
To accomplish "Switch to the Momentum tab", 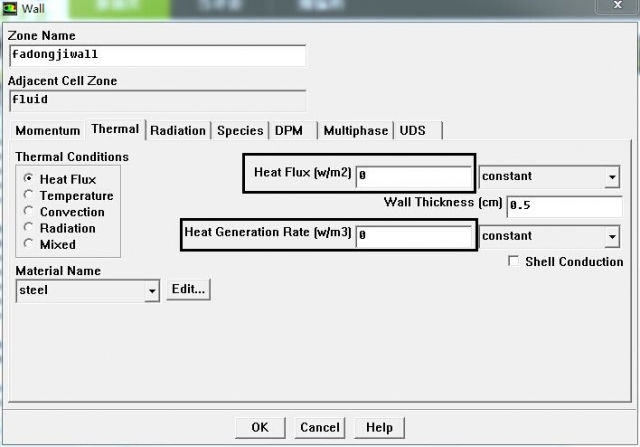I will (48, 131).
